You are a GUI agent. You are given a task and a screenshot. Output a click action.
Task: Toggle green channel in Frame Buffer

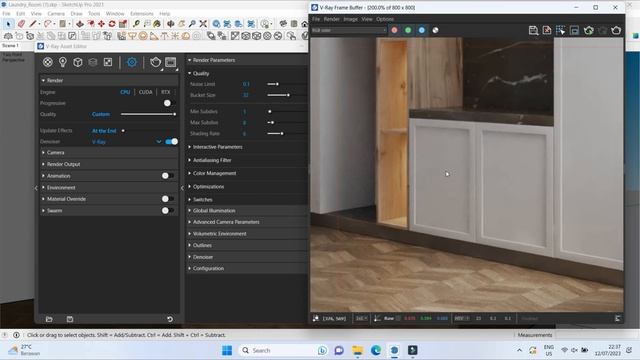click(408, 30)
